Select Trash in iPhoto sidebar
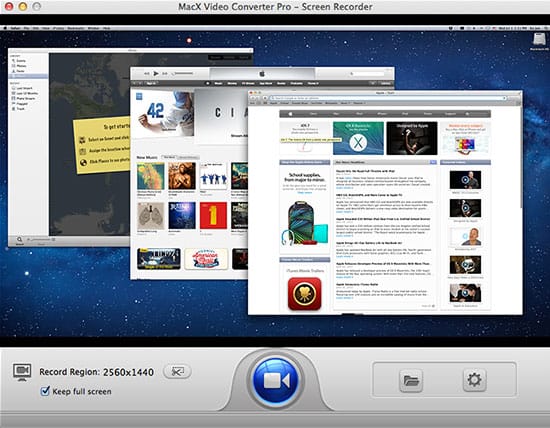The image size is (550, 428). (x=20, y=109)
